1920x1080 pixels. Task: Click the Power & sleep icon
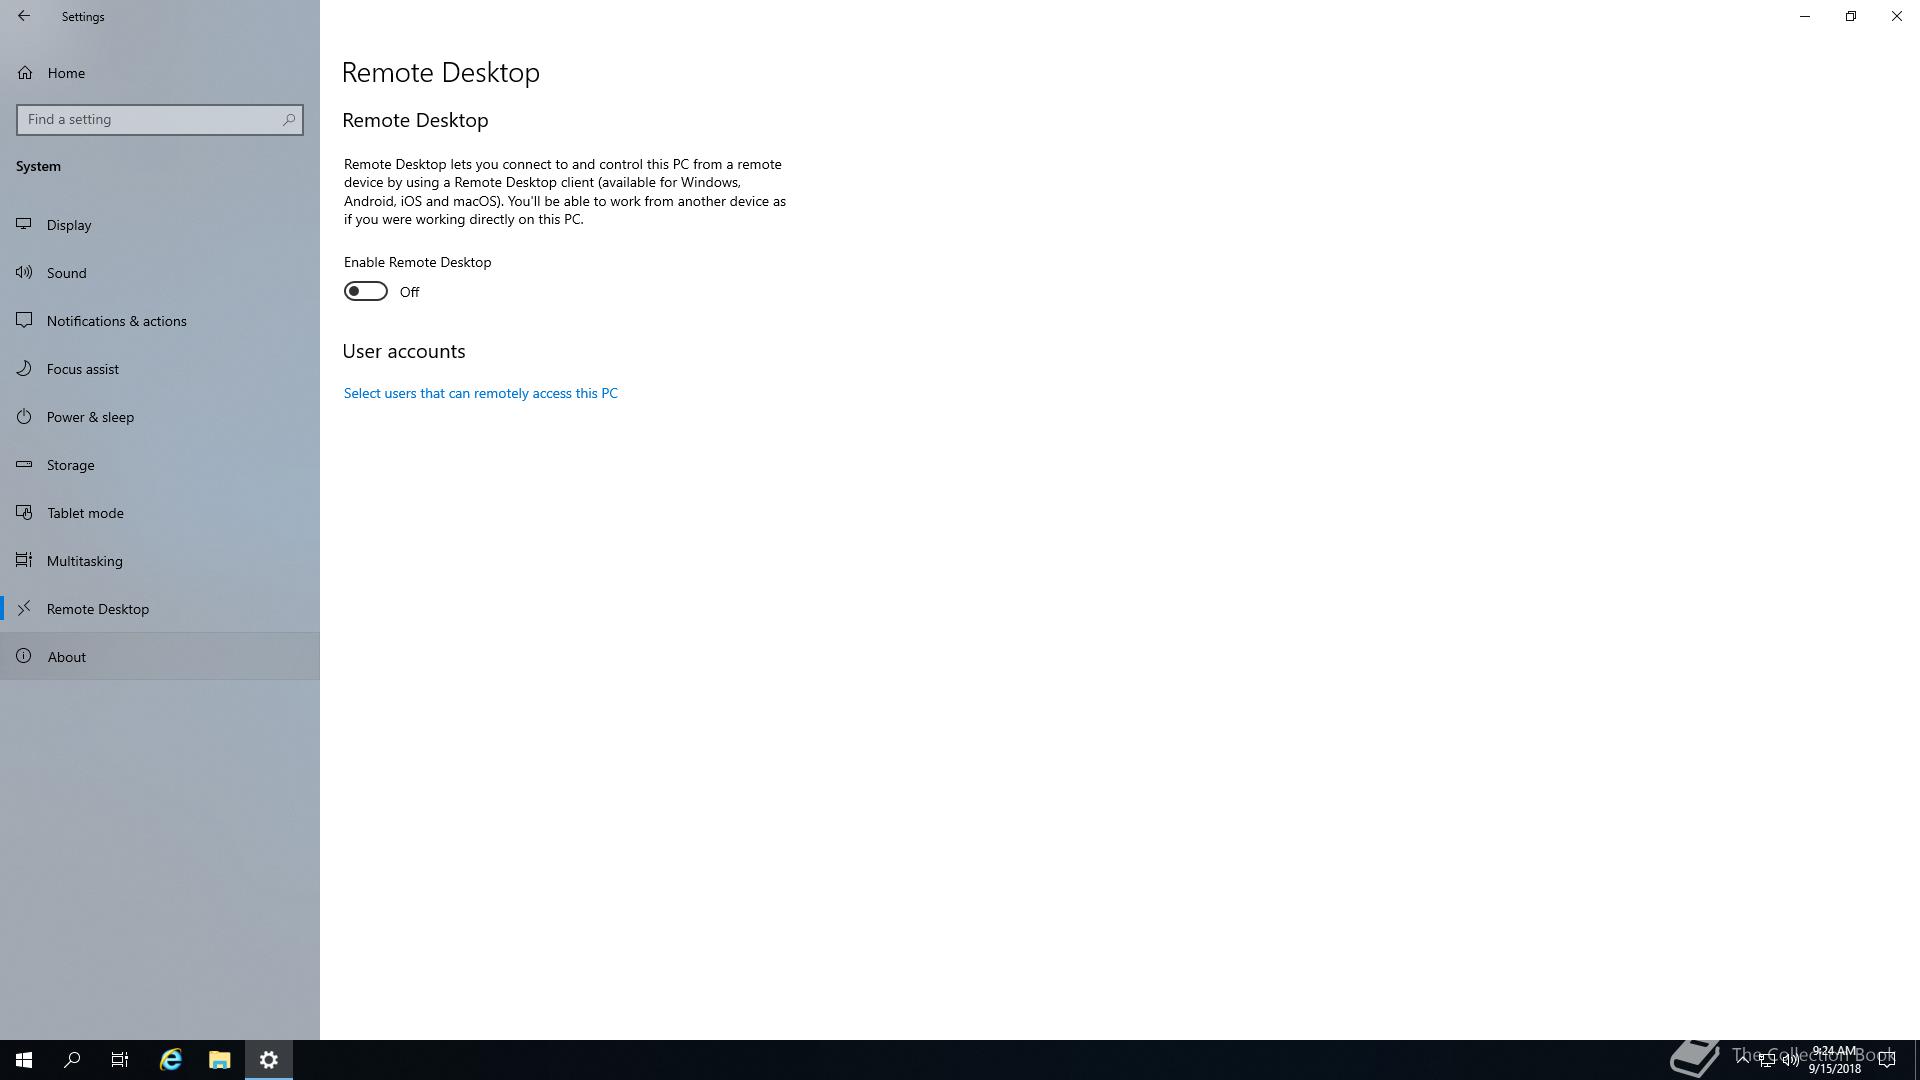click(24, 416)
